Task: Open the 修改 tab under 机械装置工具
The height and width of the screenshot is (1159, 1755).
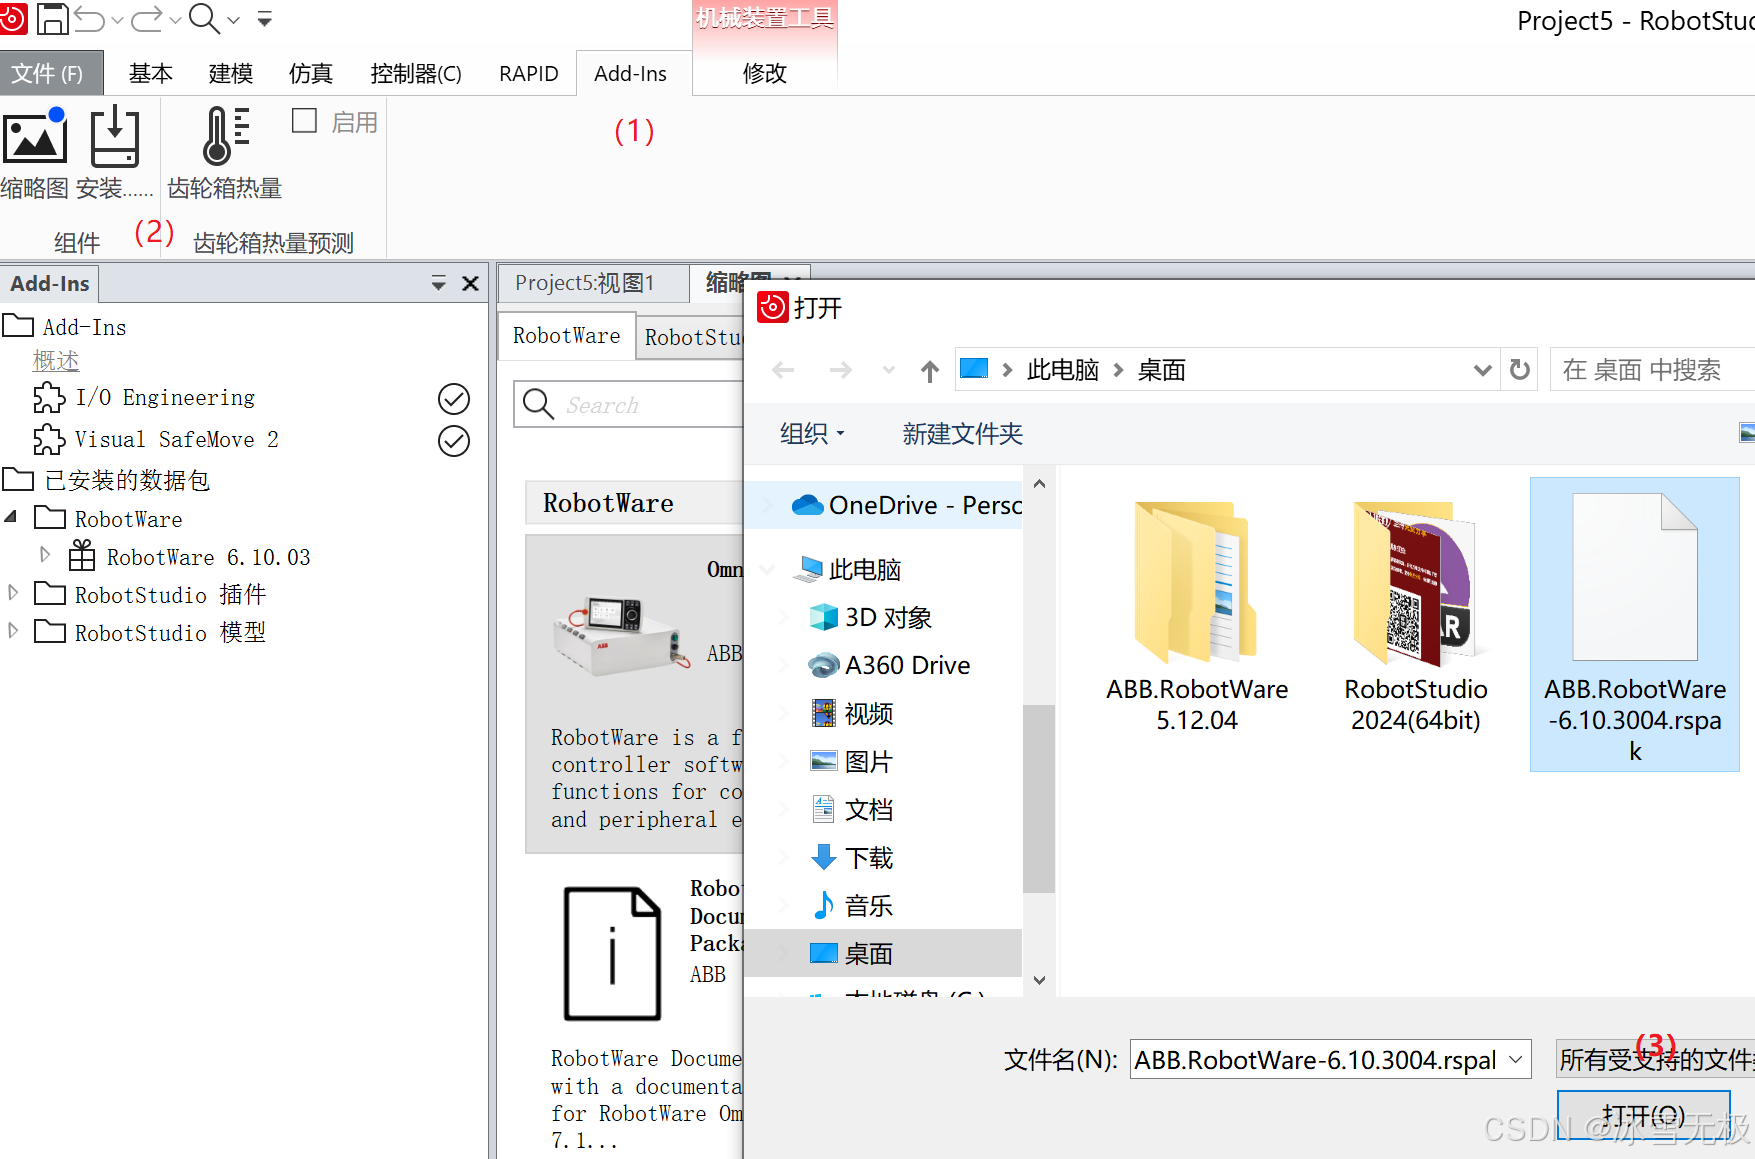Action: tap(765, 74)
